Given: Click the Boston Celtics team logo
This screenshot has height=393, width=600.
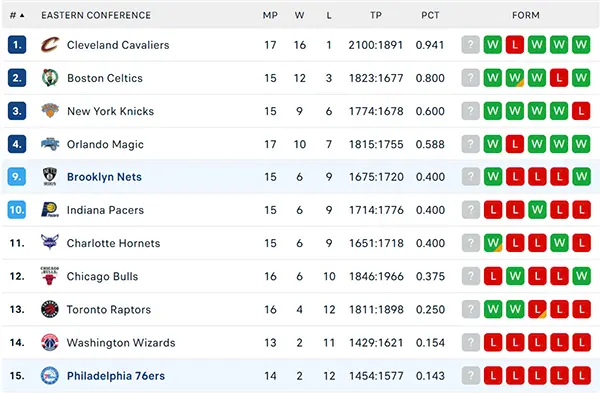Looking at the screenshot, I should 50,78.
